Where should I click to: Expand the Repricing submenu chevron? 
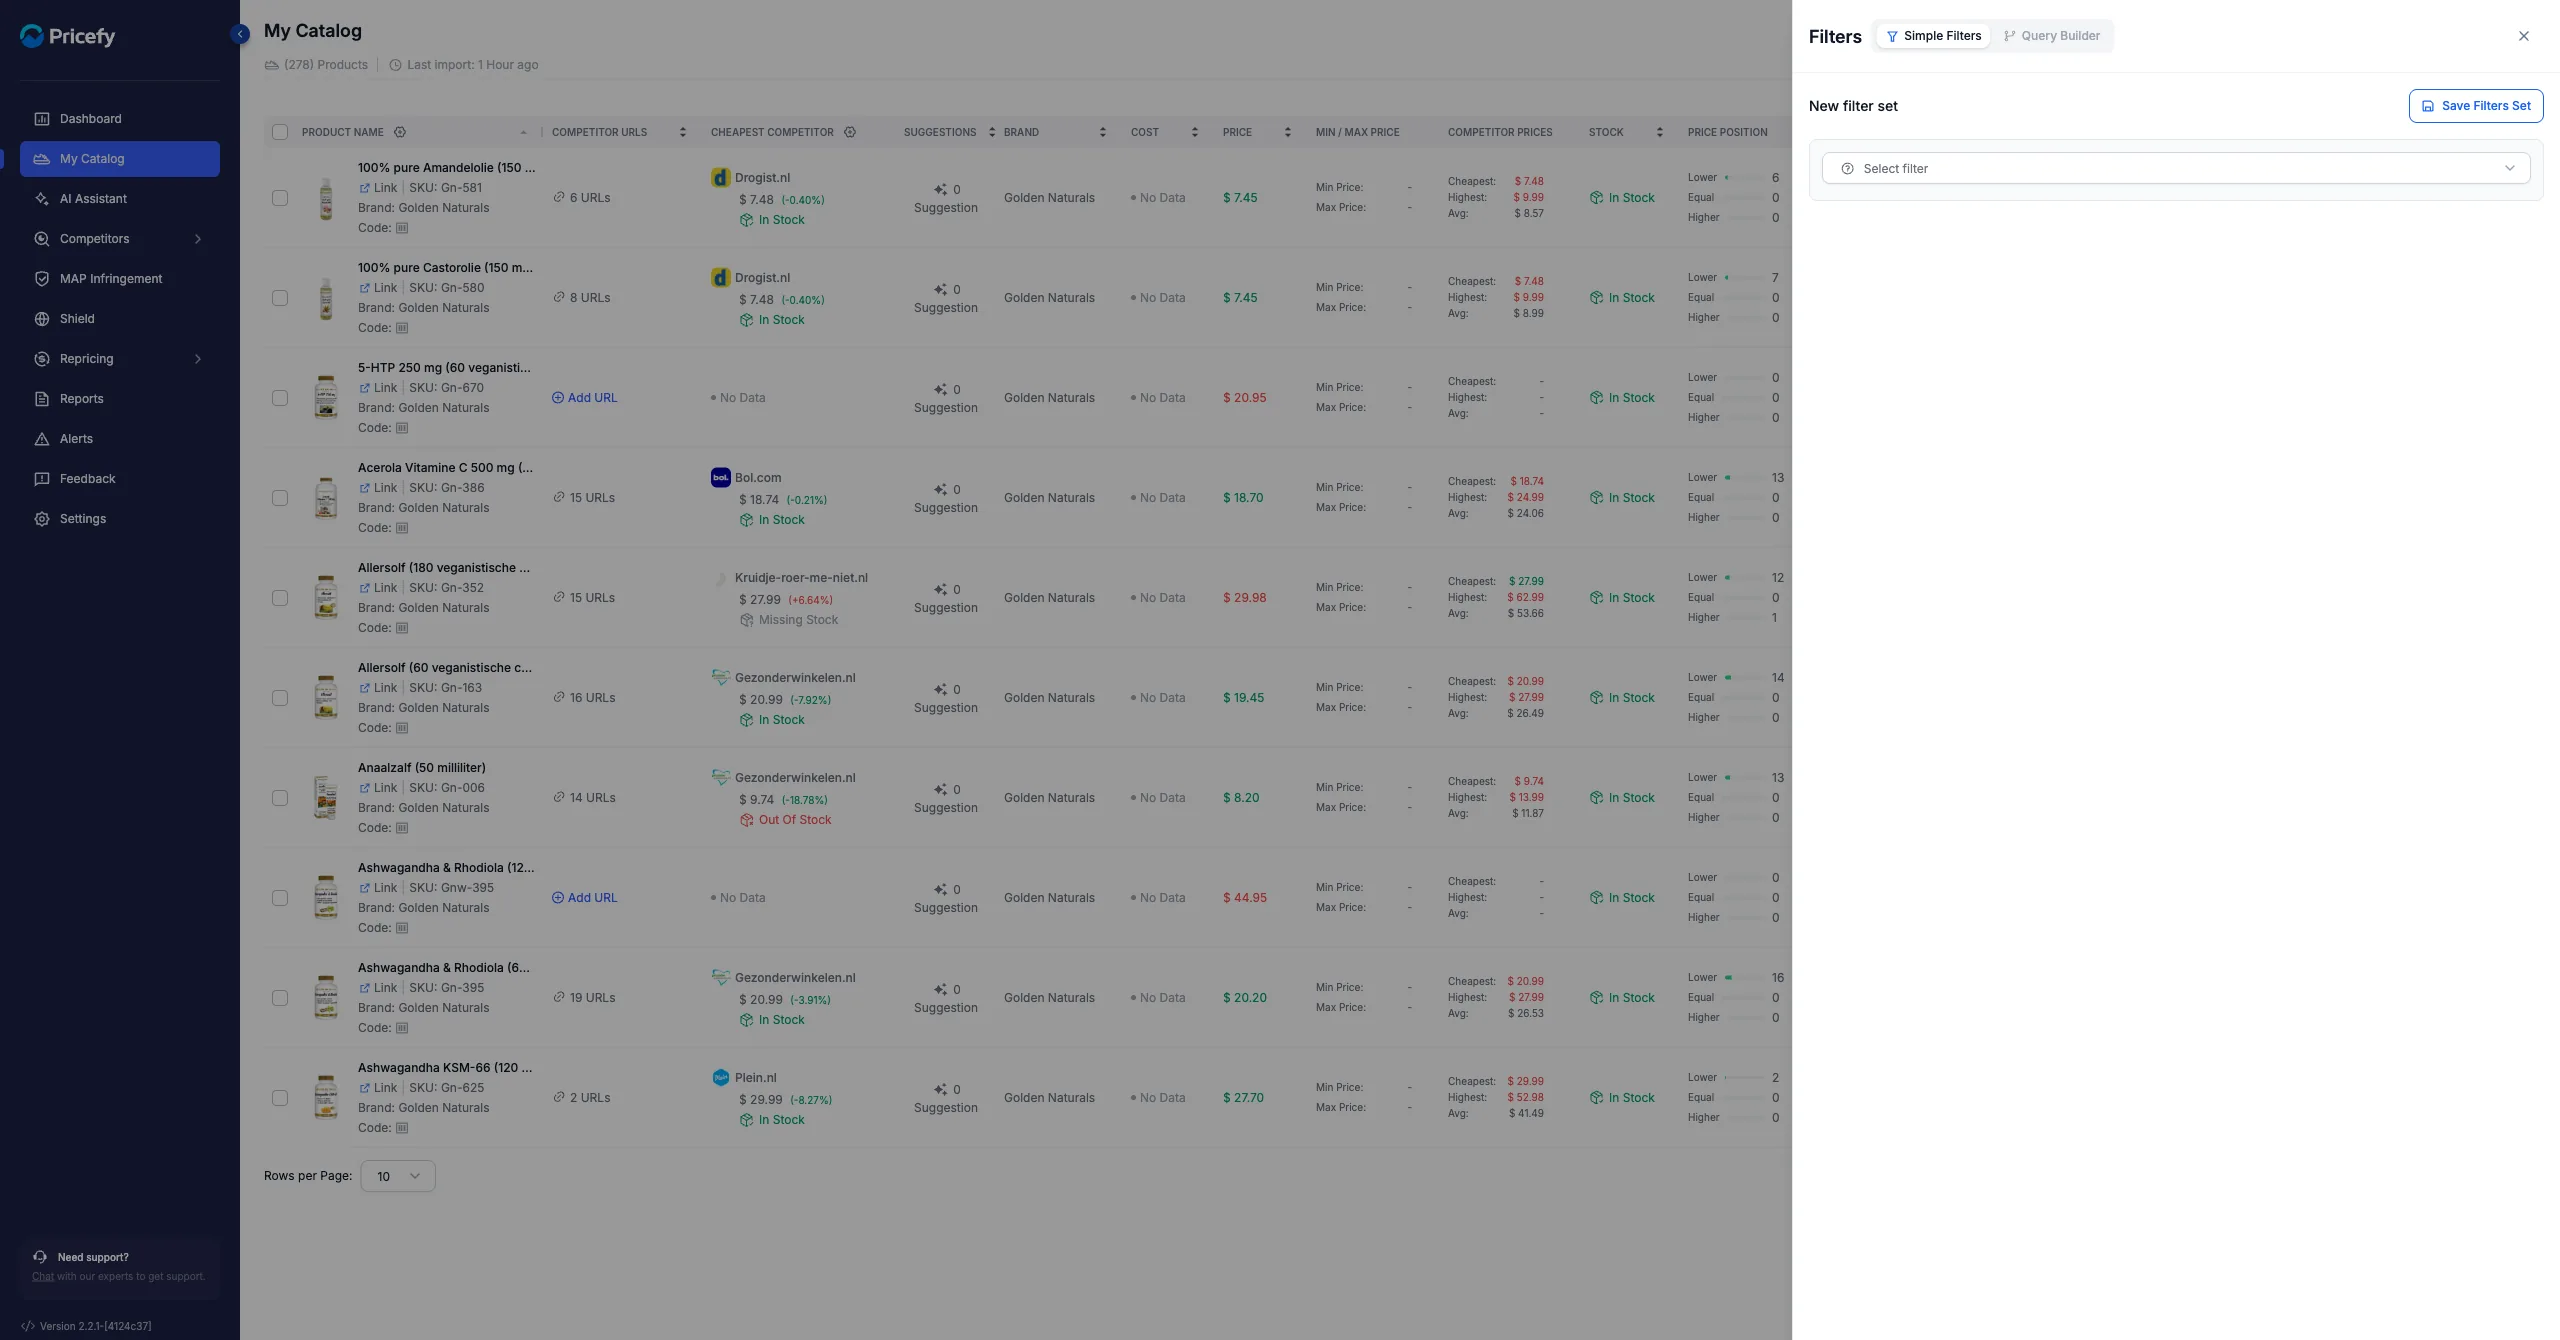(x=198, y=359)
